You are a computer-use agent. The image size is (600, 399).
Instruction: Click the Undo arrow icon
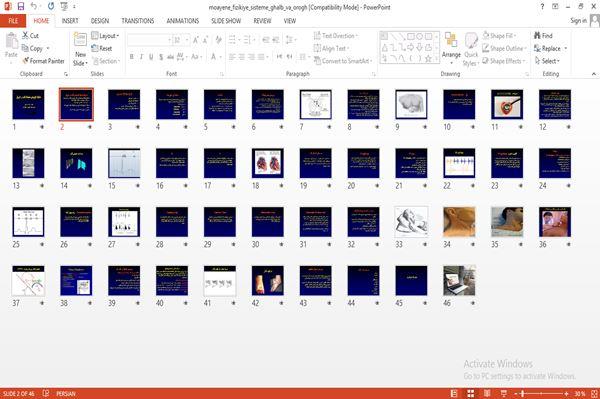tap(34, 6)
